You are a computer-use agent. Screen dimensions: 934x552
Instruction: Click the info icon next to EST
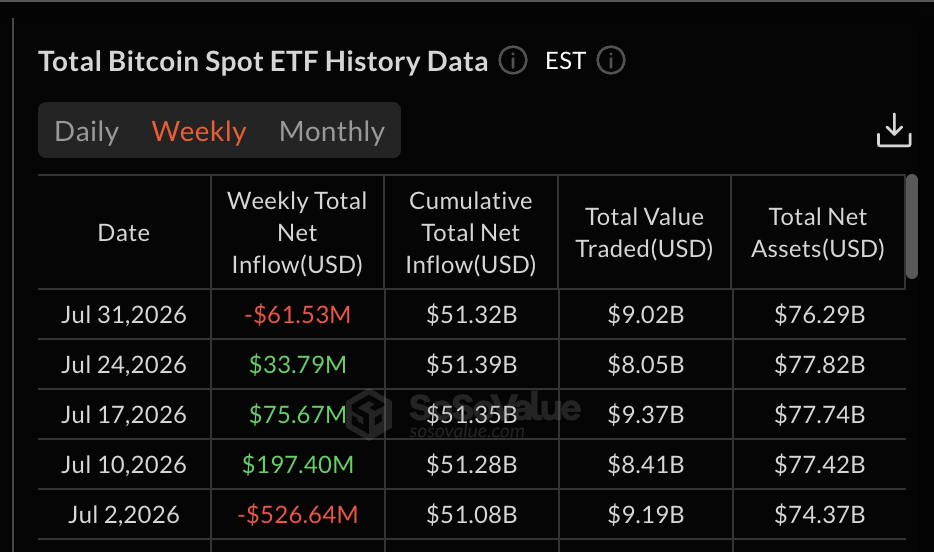611,60
